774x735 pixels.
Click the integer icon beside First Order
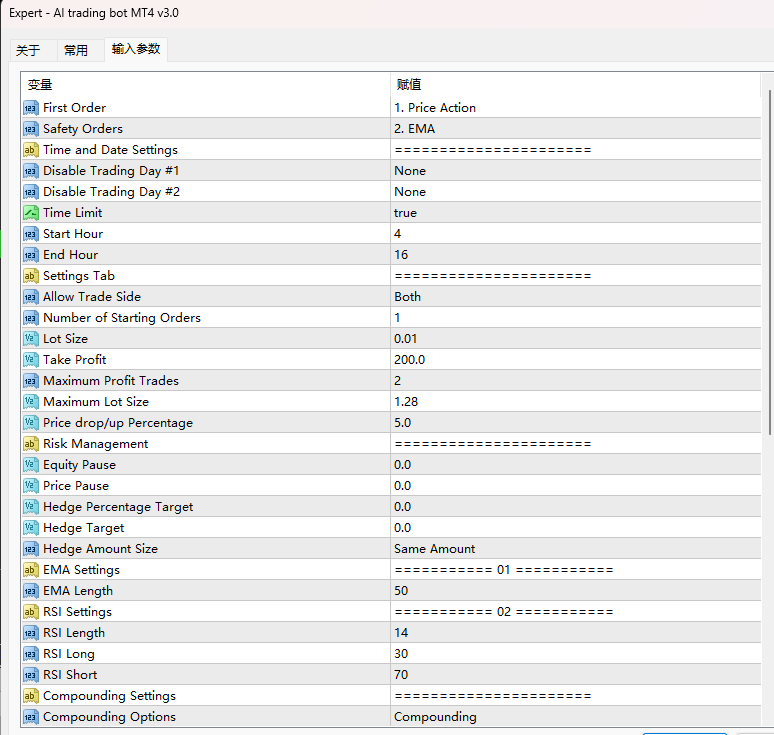(x=31, y=108)
